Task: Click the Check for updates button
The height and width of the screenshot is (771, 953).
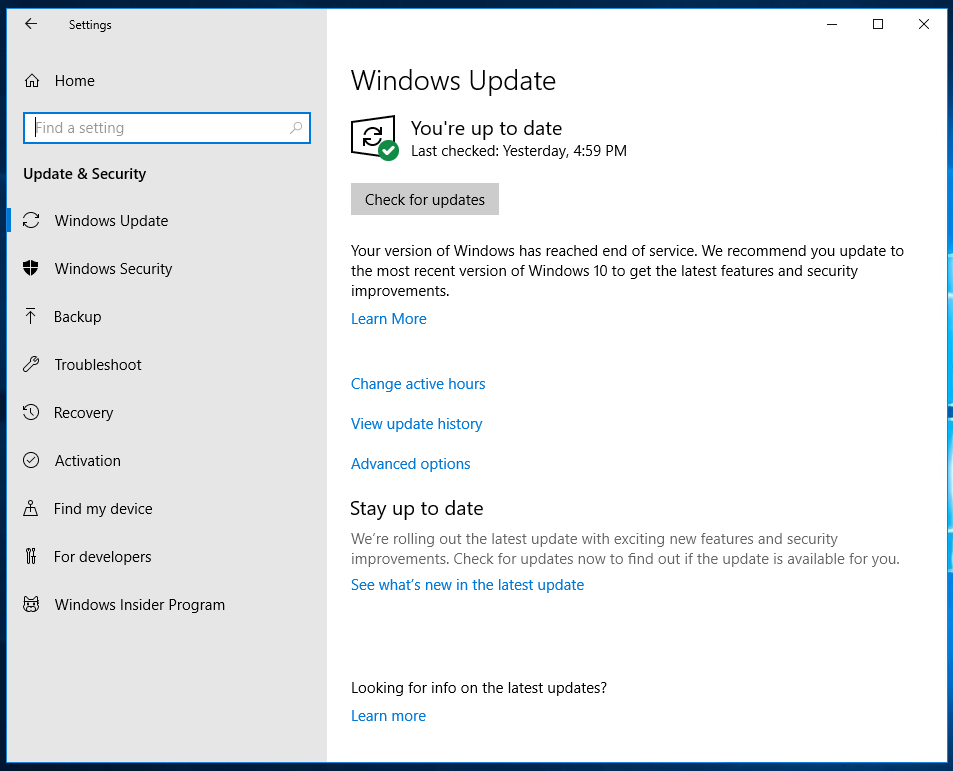Action: point(425,199)
